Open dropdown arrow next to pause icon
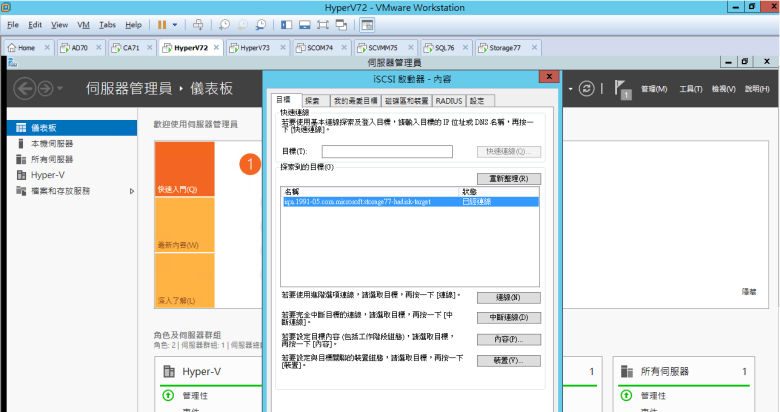780x412 pixels. click(176, 23)
